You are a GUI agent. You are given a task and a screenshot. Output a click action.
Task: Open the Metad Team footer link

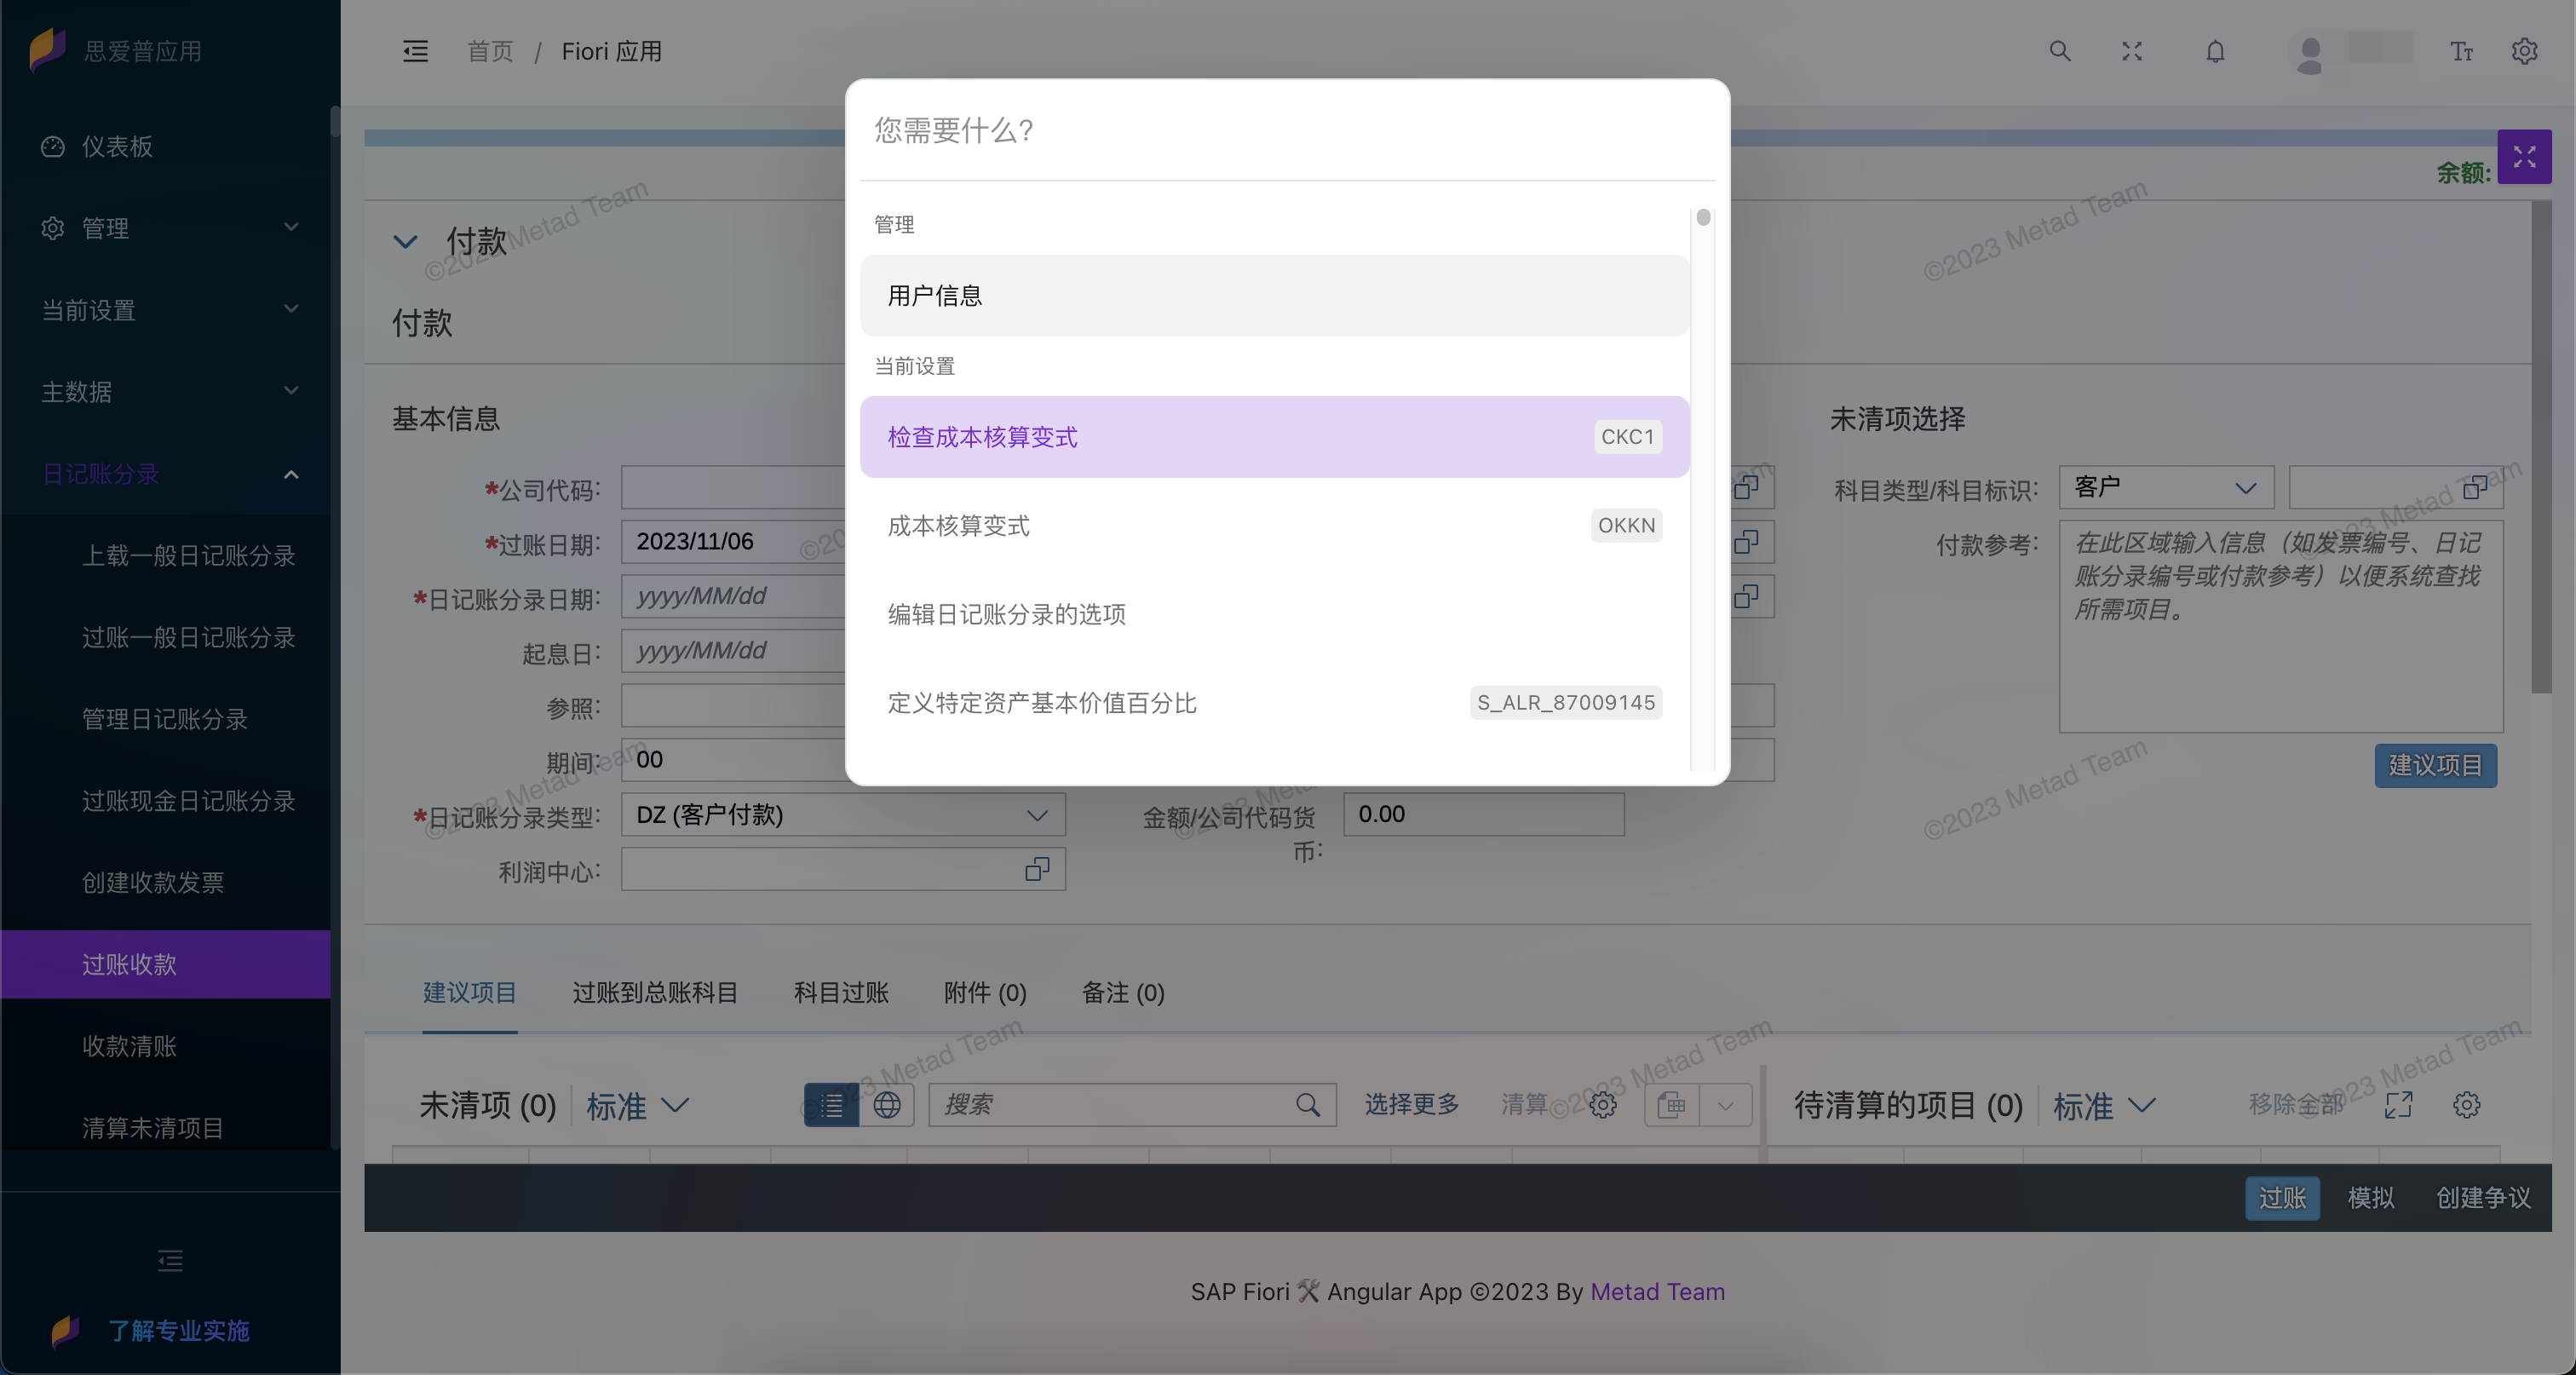click(x=1656, y=1292)
